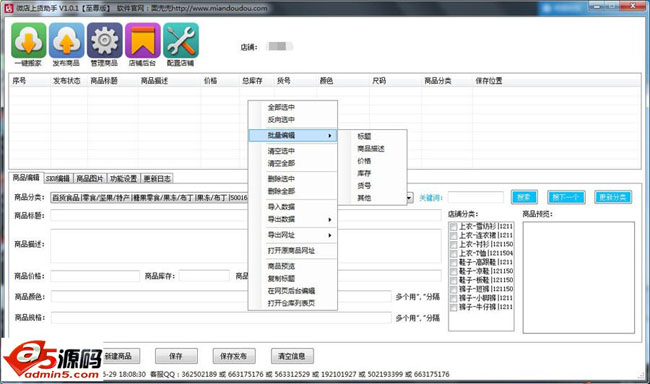
Task: Click the 商品颜色 input field
Action: click(x=221, y=297)
